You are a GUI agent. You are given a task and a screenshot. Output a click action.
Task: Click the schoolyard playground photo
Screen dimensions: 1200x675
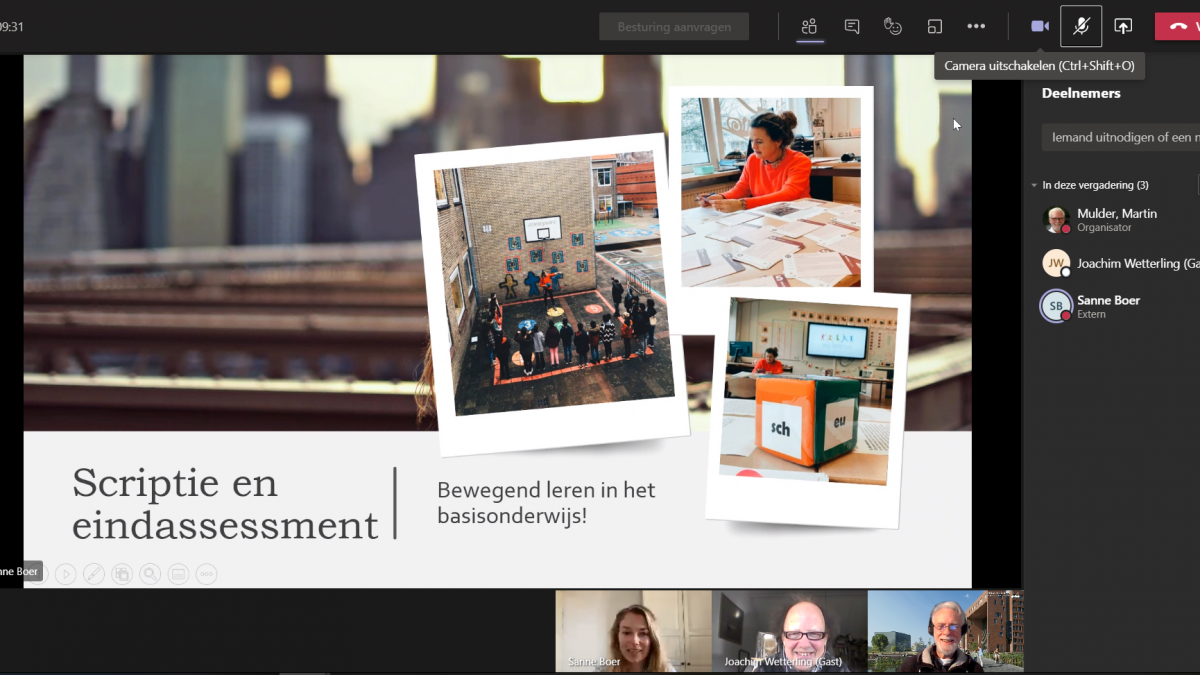[x=553, y=283]
